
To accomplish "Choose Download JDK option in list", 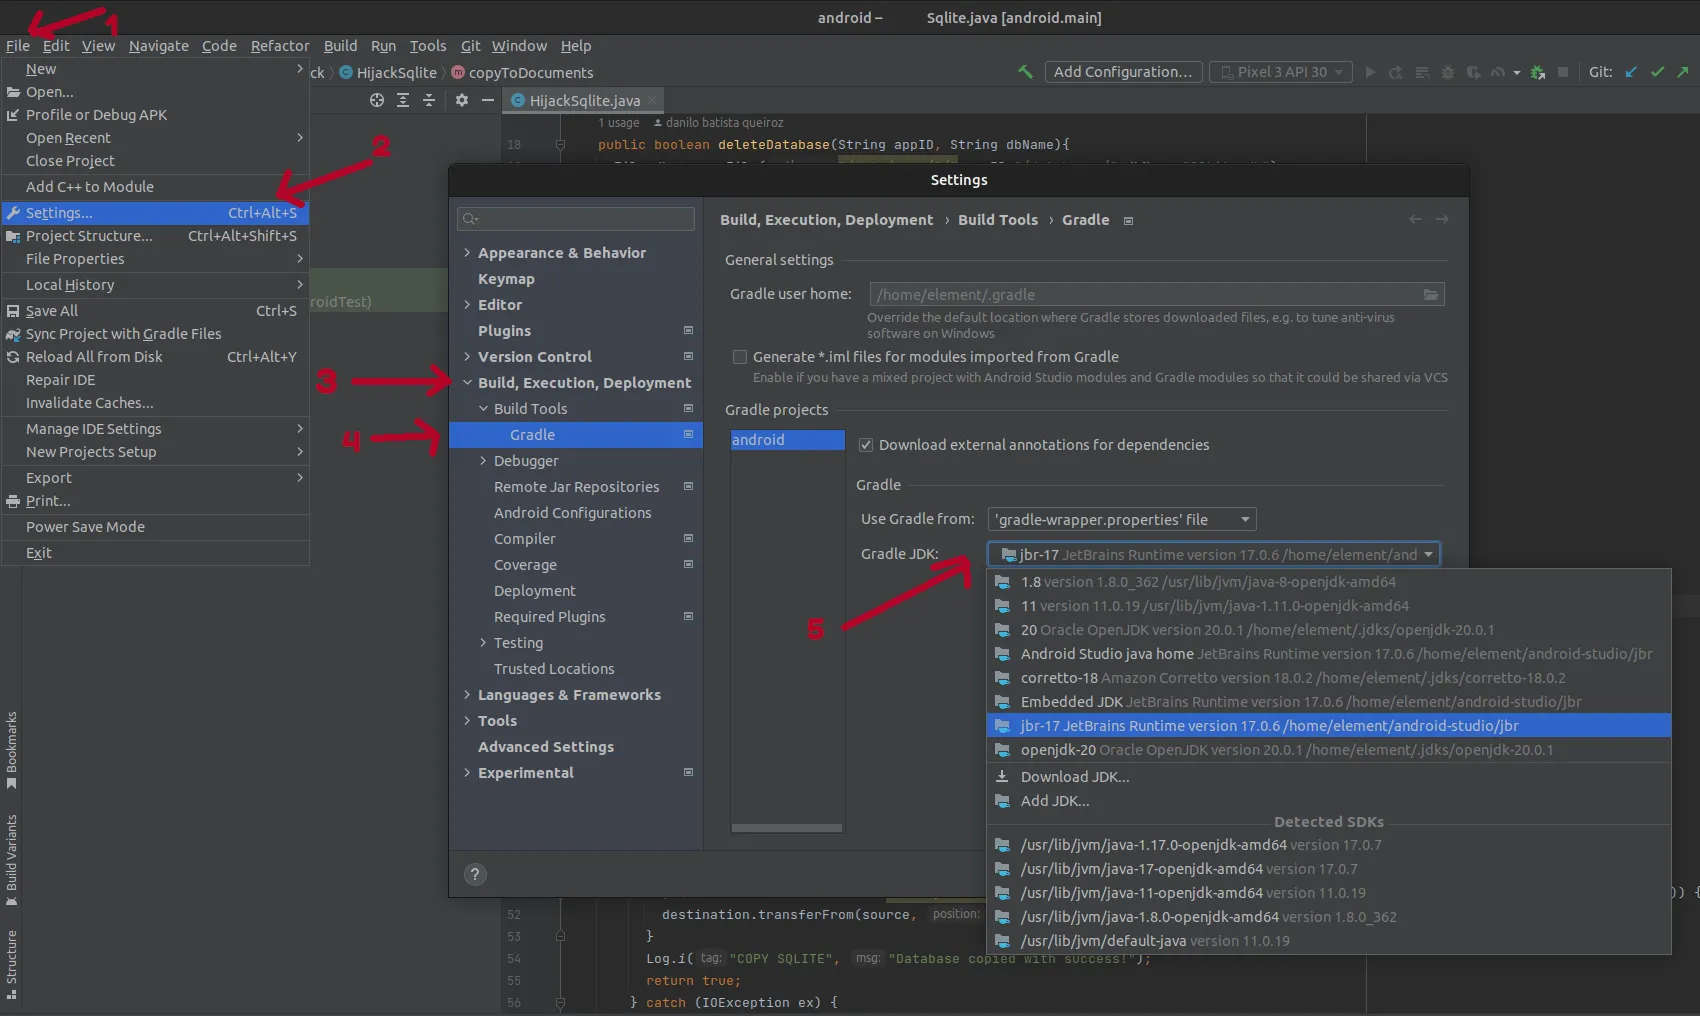I will (x=1075, y=777).
